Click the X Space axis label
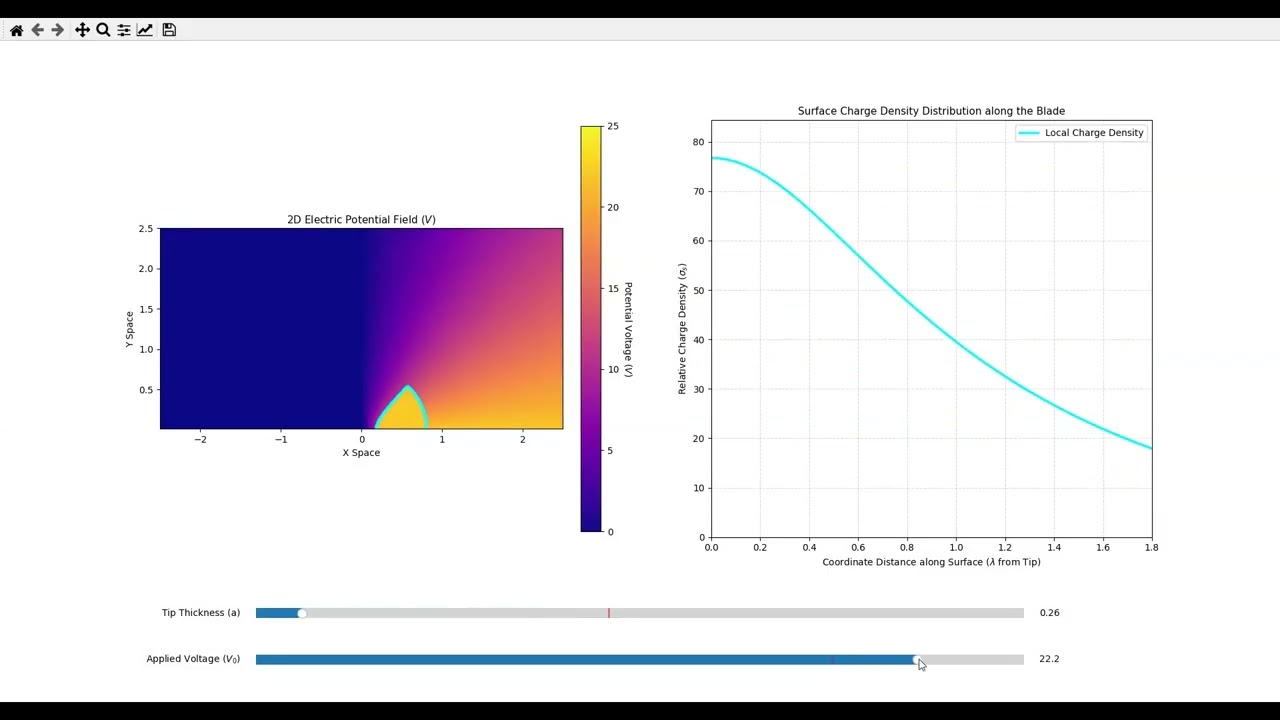Screen dimensions: 1280x720 click(x=361, y=453)
